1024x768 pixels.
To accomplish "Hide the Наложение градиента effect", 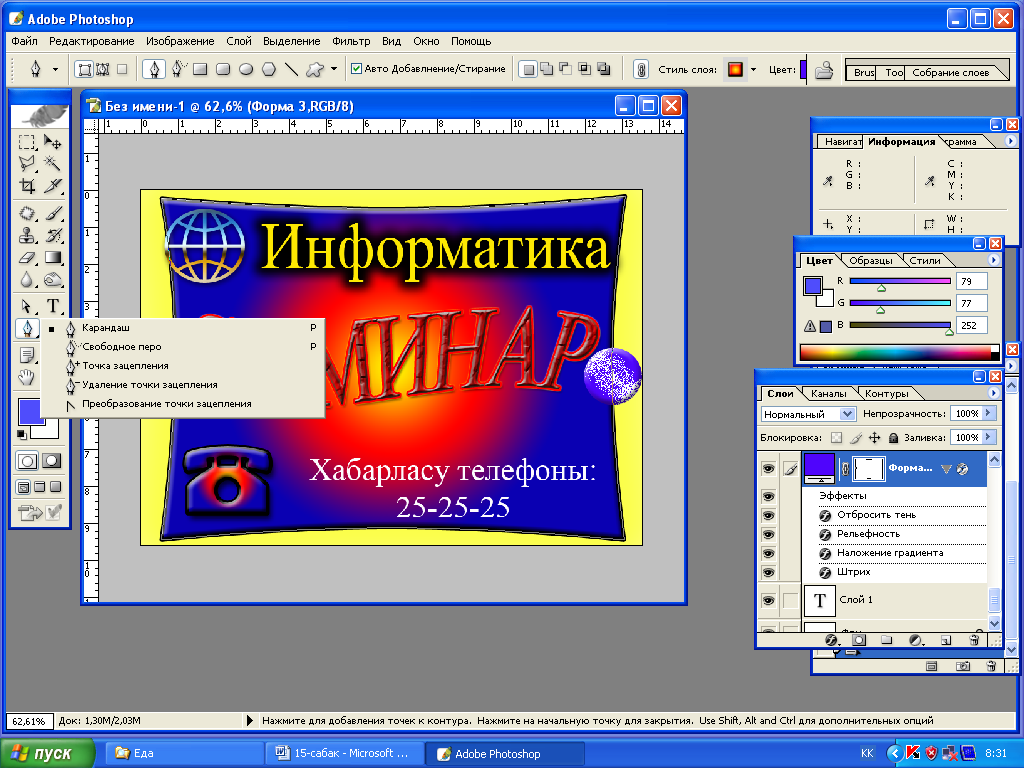I will (769, 553).
